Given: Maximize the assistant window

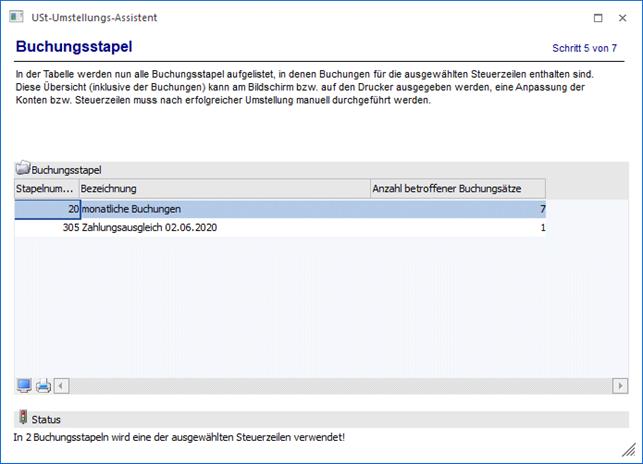Looking at the screenshot, I should coord(598,18).
